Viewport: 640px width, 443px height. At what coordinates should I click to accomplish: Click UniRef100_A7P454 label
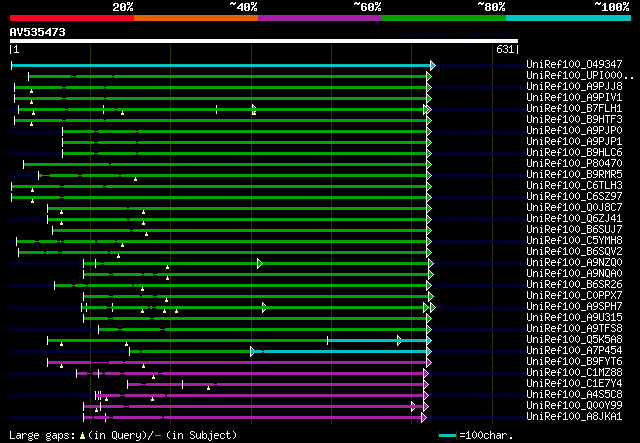[x=574, y=351]
